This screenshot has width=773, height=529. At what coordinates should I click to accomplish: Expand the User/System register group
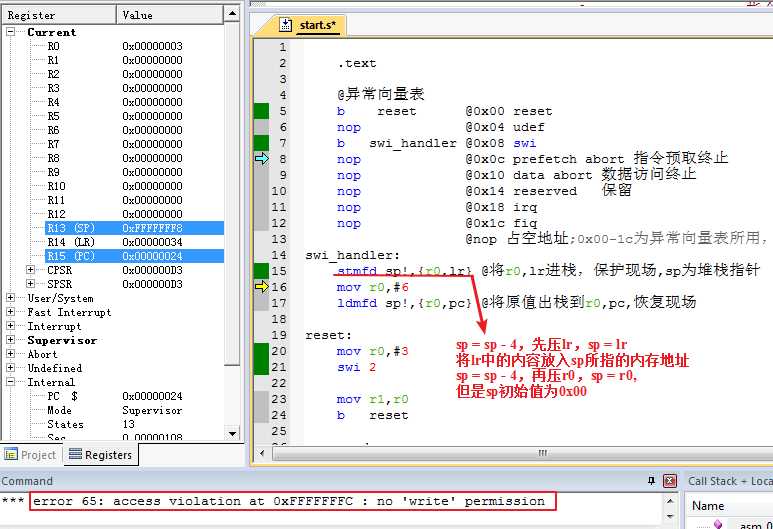(x=10, y=297)
